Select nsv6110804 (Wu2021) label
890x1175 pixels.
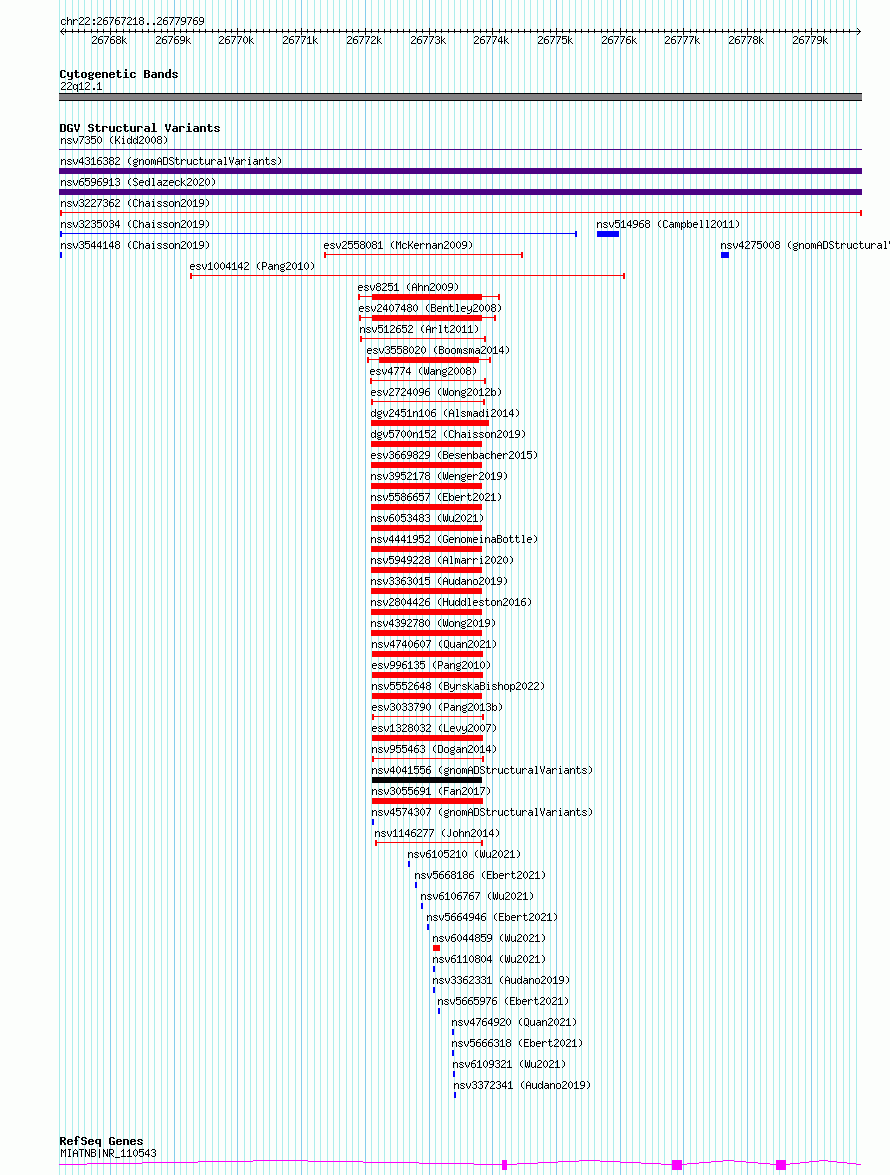[x=489, y=958]
